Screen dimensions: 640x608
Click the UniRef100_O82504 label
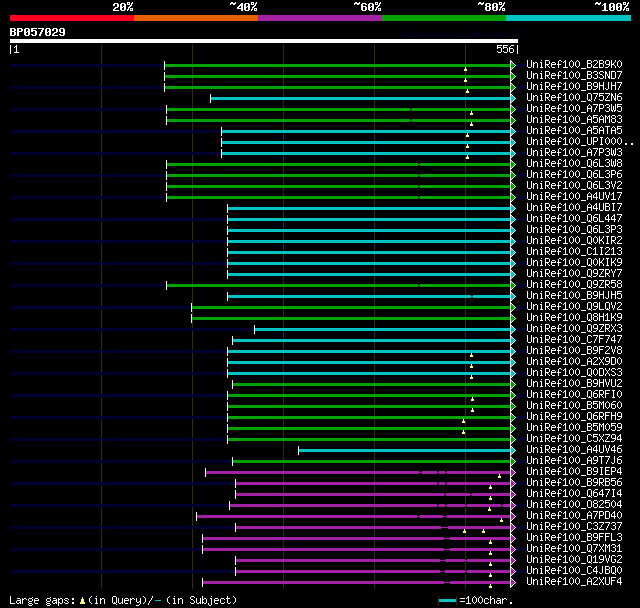[x=574, y=505]
